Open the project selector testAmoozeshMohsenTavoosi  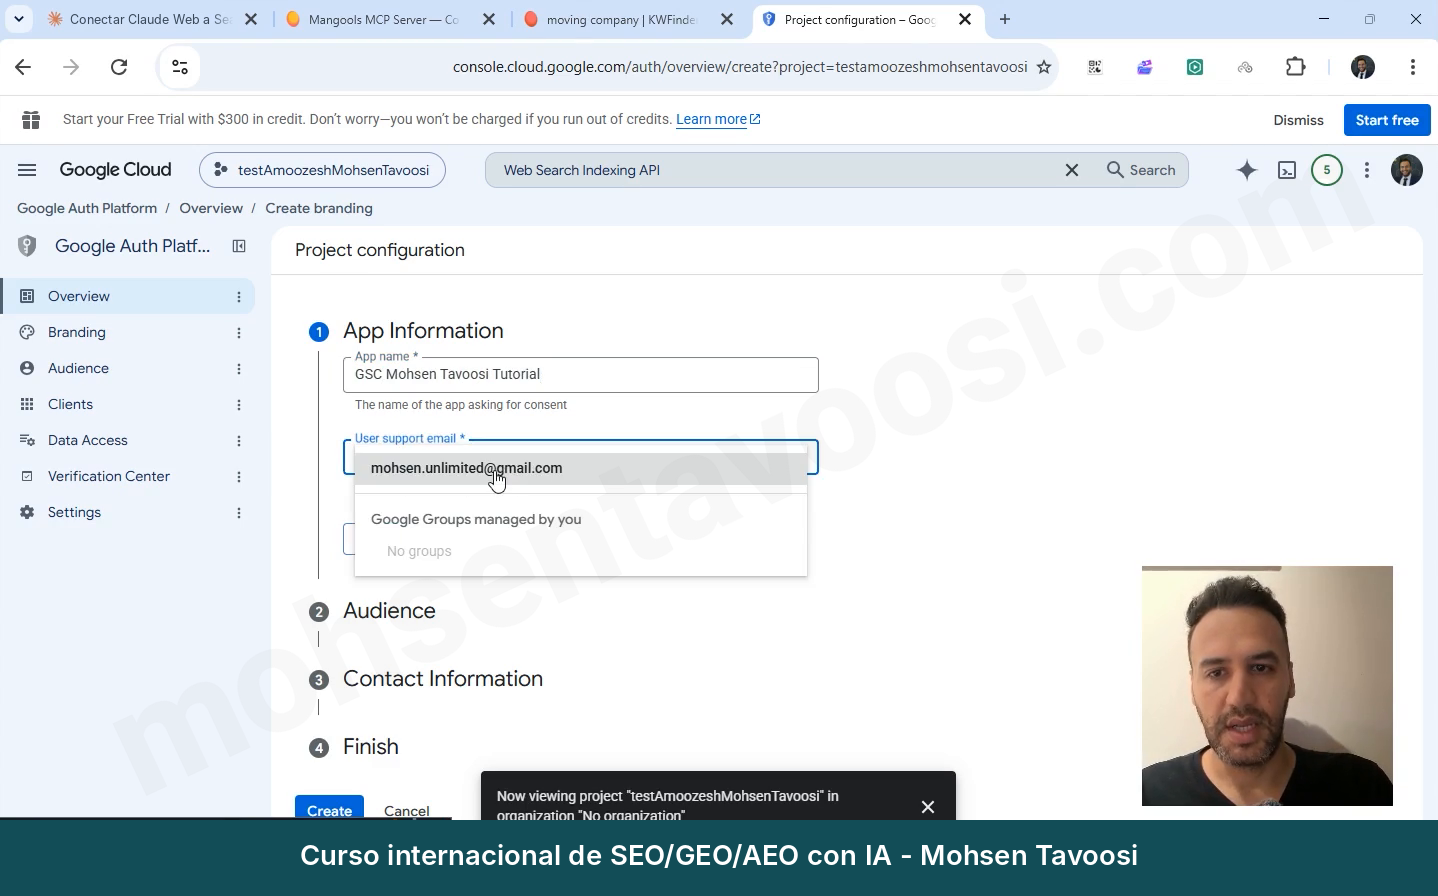(x=322, y=170)
